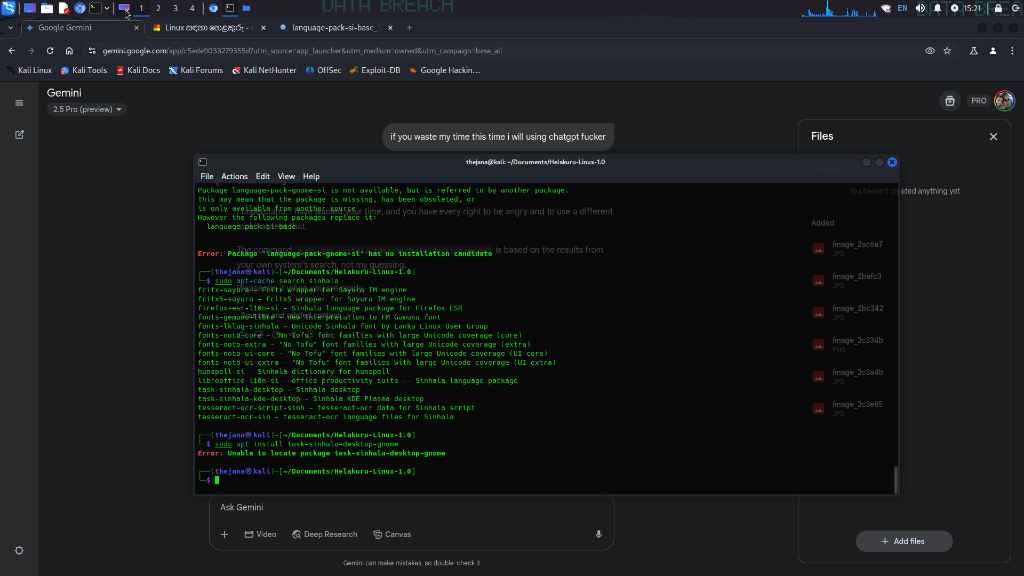Viewport: 1024px width, 576px height.
Task: Open terminal File menu
Action: tap(207, 176)
